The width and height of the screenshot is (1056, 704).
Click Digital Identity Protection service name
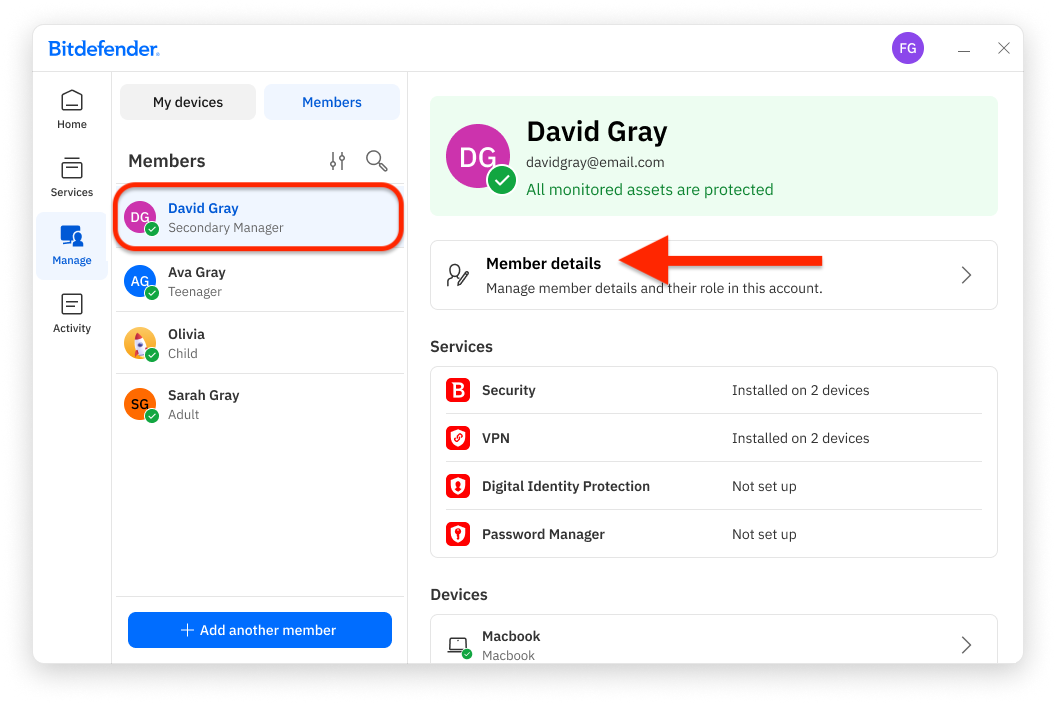(566, 486)
